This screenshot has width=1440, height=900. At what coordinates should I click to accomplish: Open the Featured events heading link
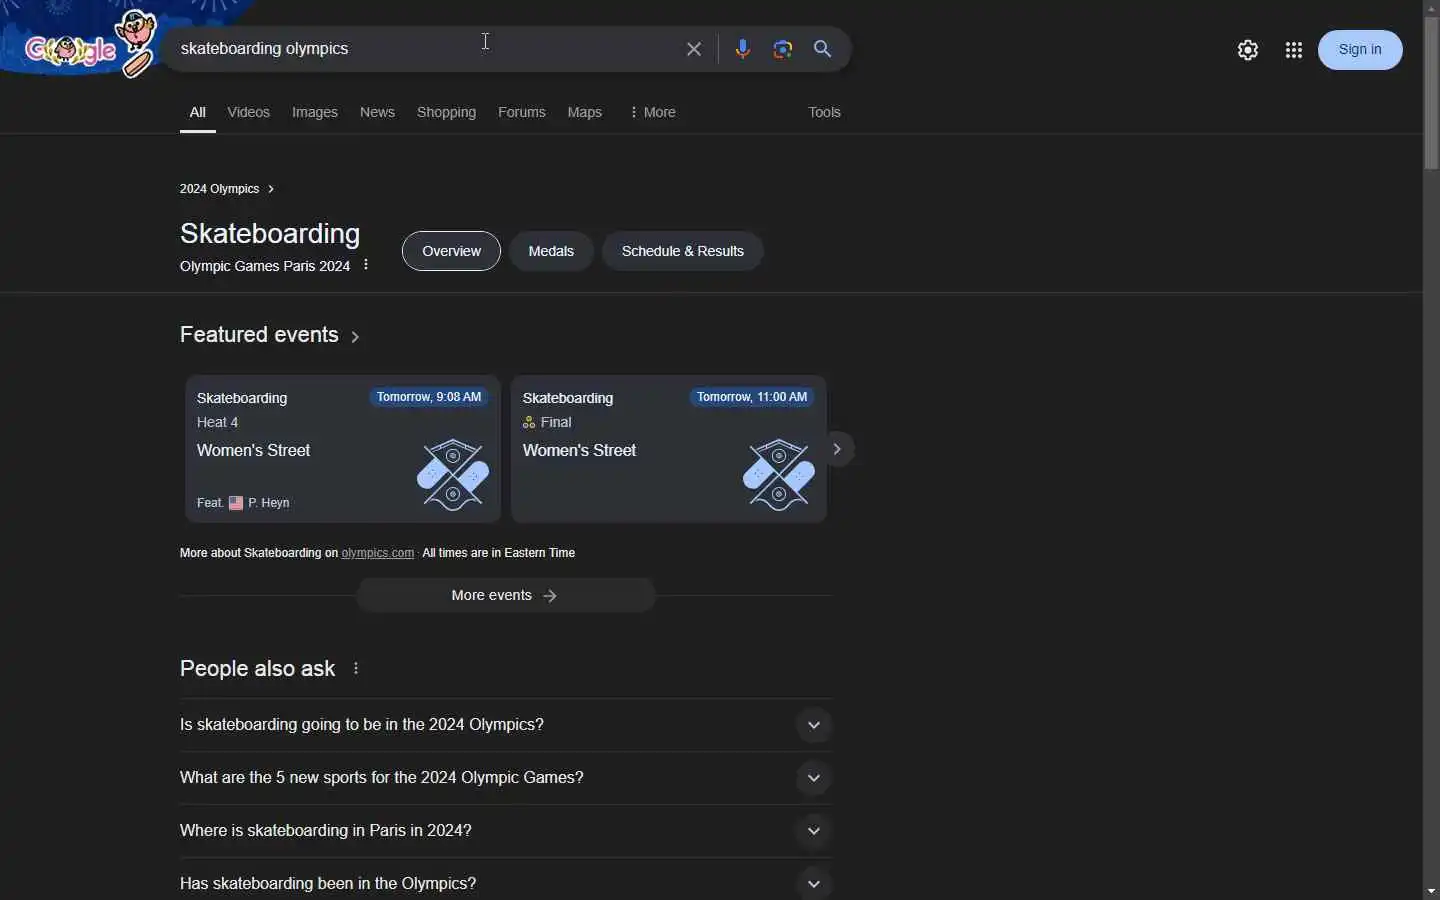pyautogui.click(x=270, y=335)
